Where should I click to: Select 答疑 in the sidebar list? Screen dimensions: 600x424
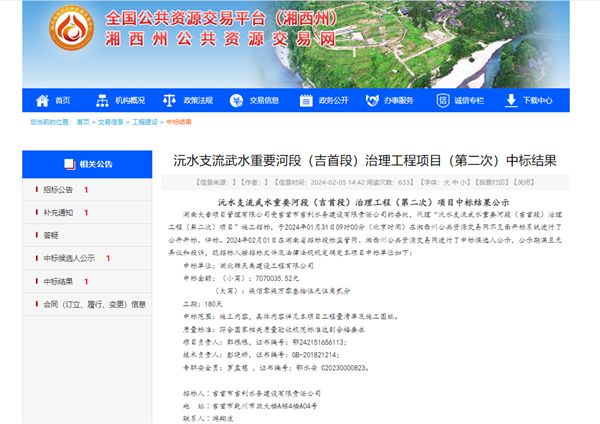coord(51,235)
